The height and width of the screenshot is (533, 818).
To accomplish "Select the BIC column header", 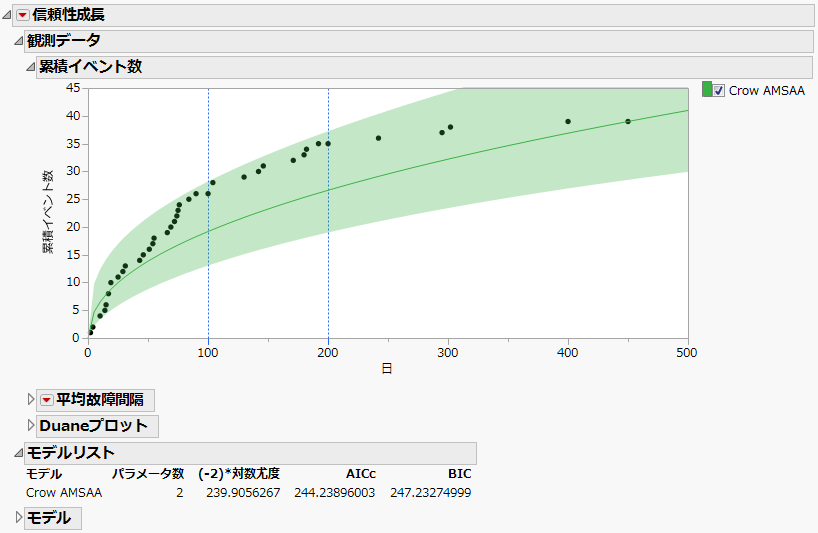I will [x=460, y=474].
